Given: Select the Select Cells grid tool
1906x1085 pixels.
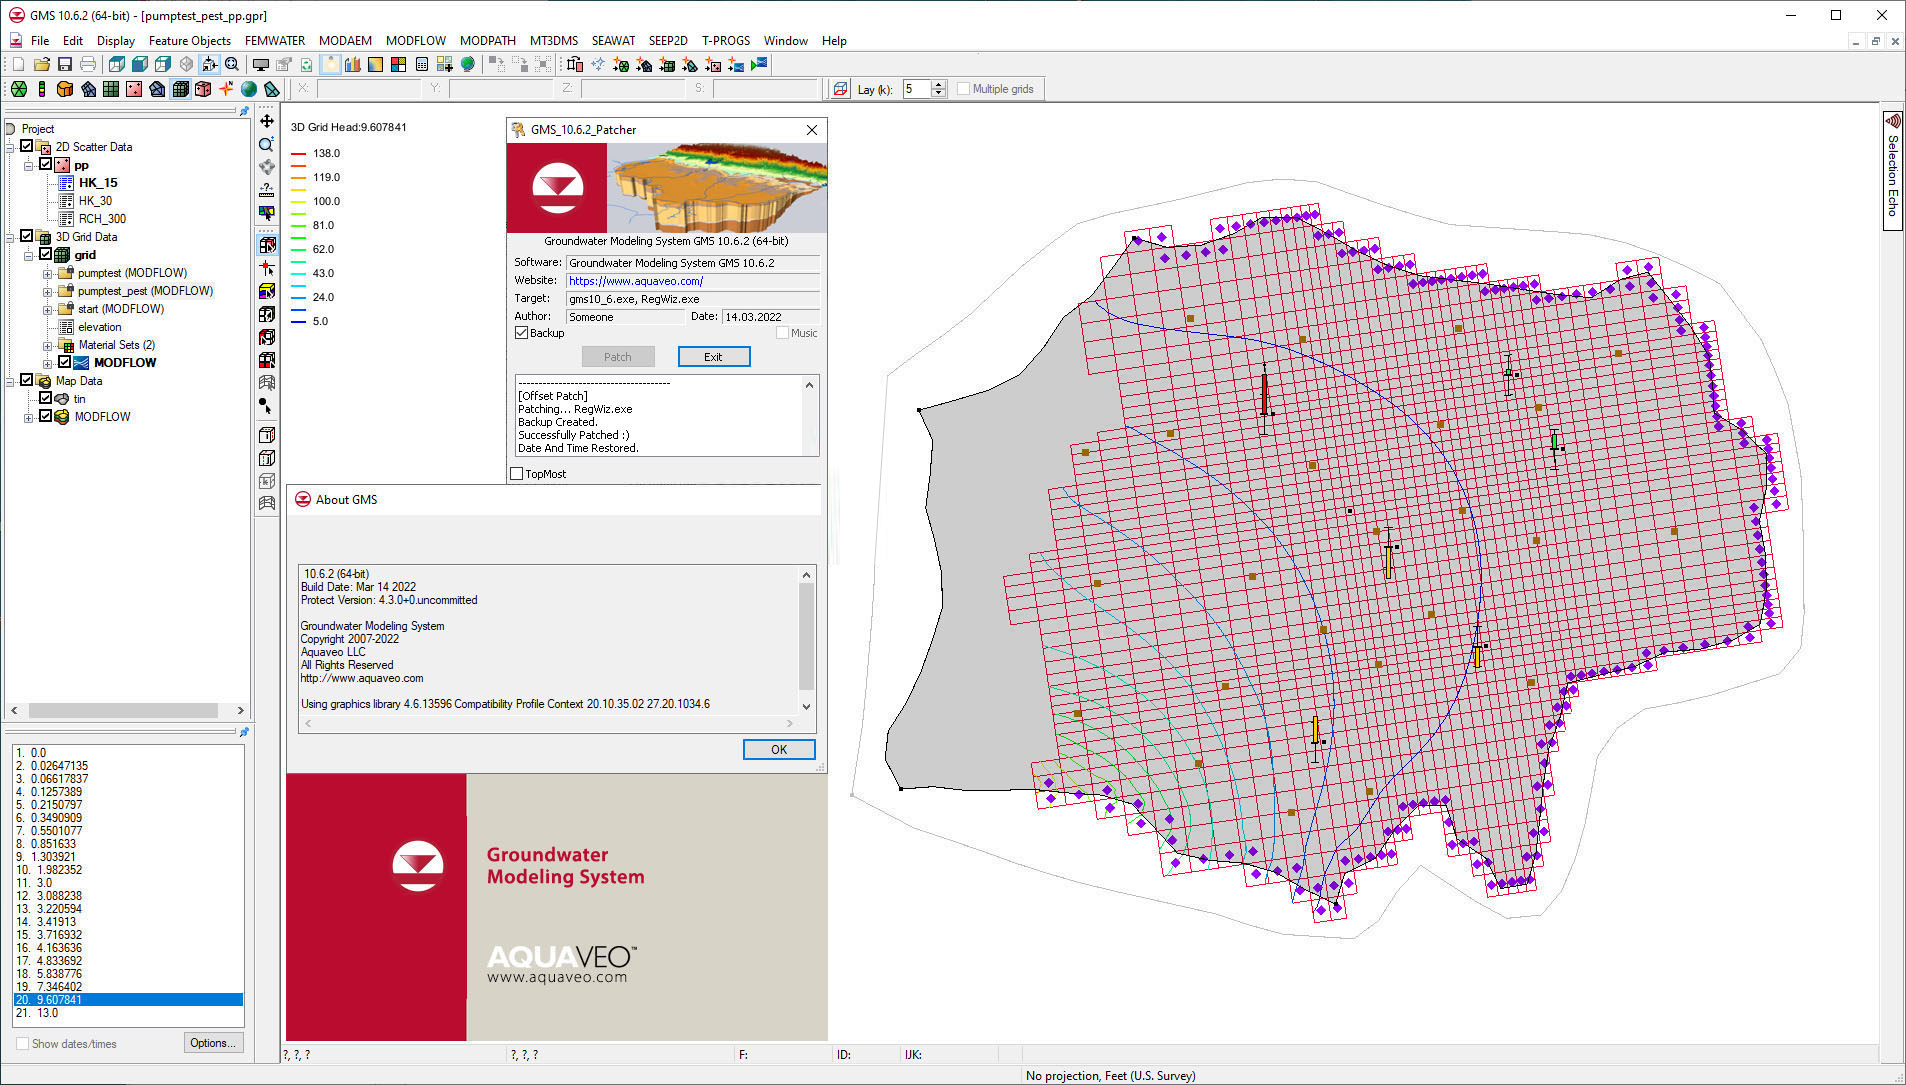Looking at the screenshot, I should pyautogui.click(x=267, y=245).
